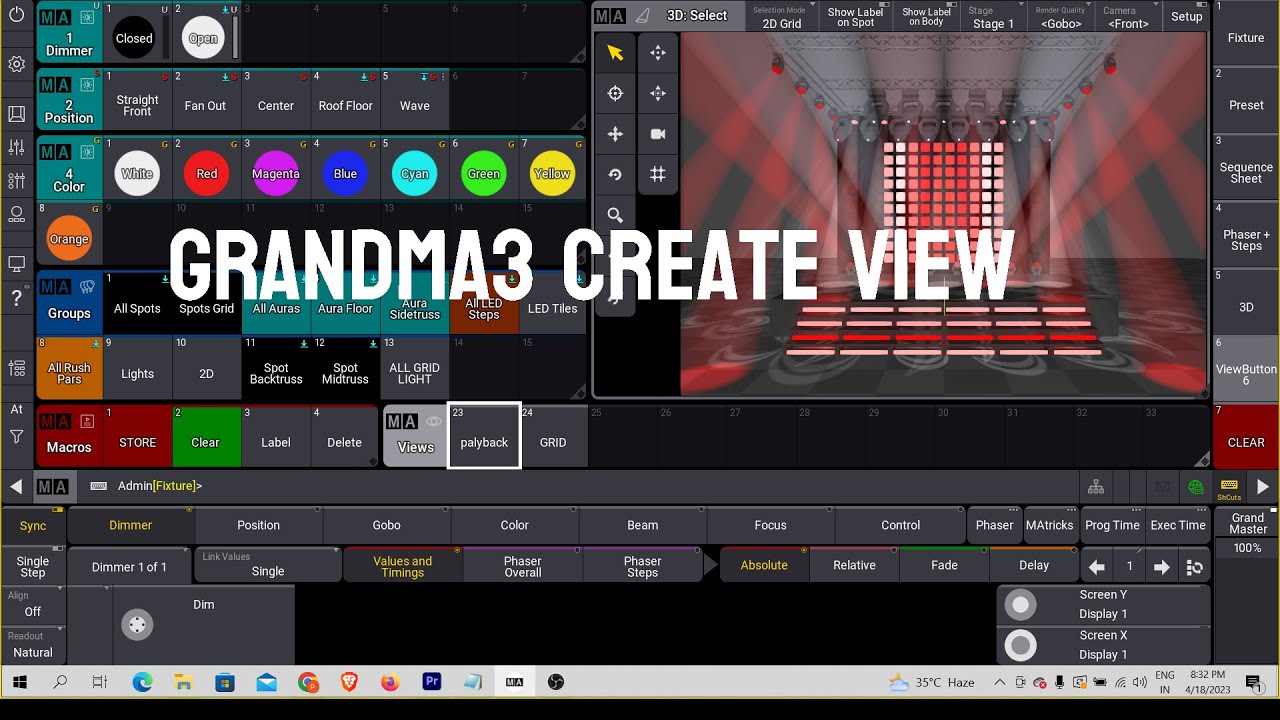Enable Delay layer

(1034, 565)
